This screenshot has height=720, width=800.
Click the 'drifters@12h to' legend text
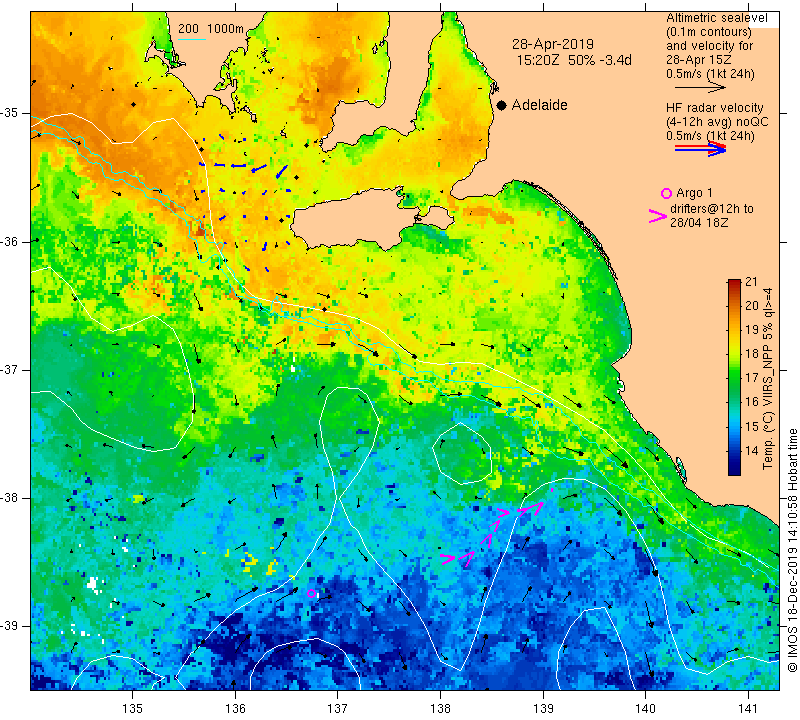711,209
